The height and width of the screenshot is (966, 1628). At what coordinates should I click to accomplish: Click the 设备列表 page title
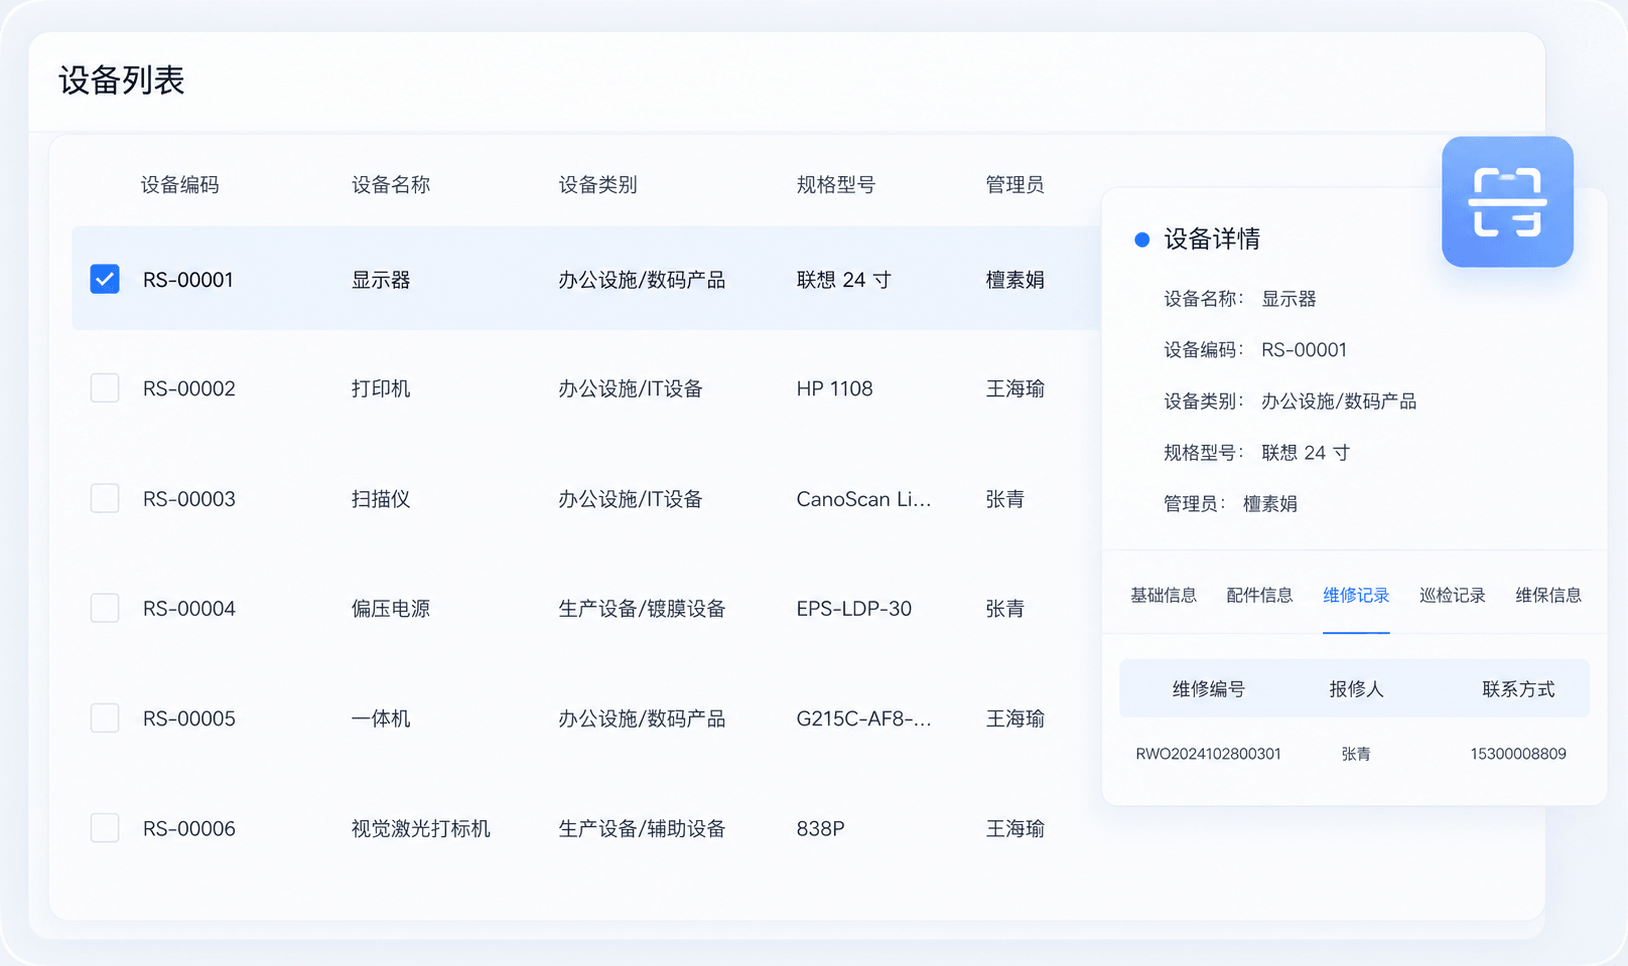pos(122,80)
